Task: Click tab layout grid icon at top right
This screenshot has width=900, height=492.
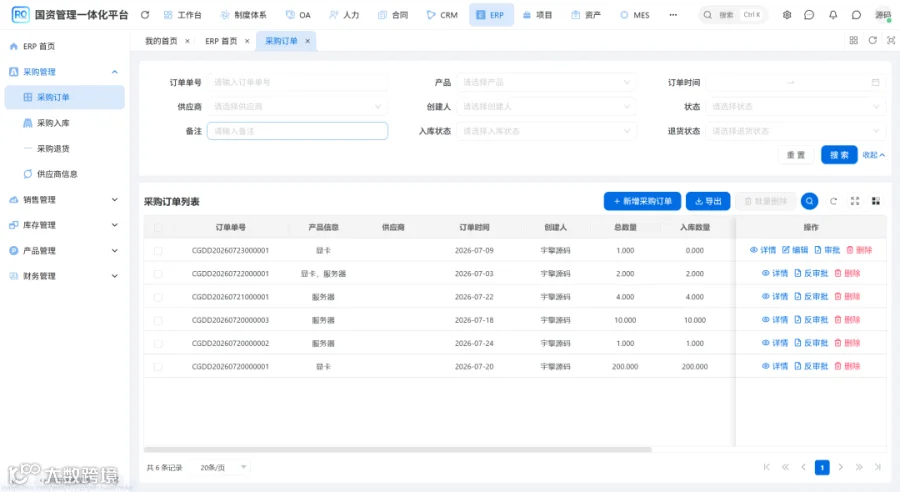Action: point(854,40)
